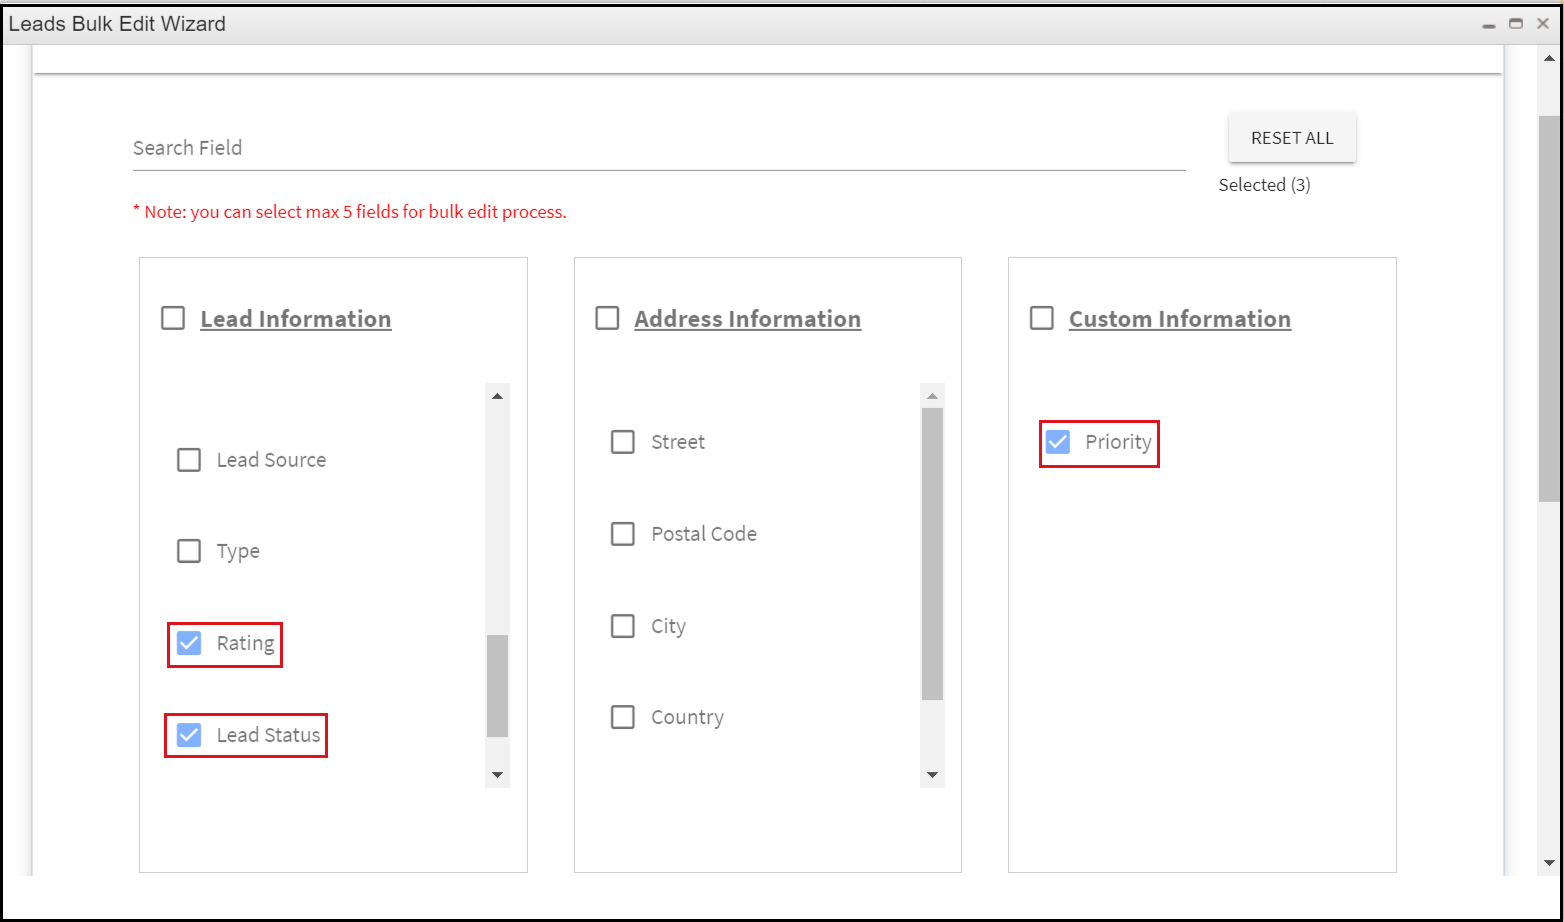1564x922 pixels.
Task: Check the Street checkbox
Action: tap(622, 441)
